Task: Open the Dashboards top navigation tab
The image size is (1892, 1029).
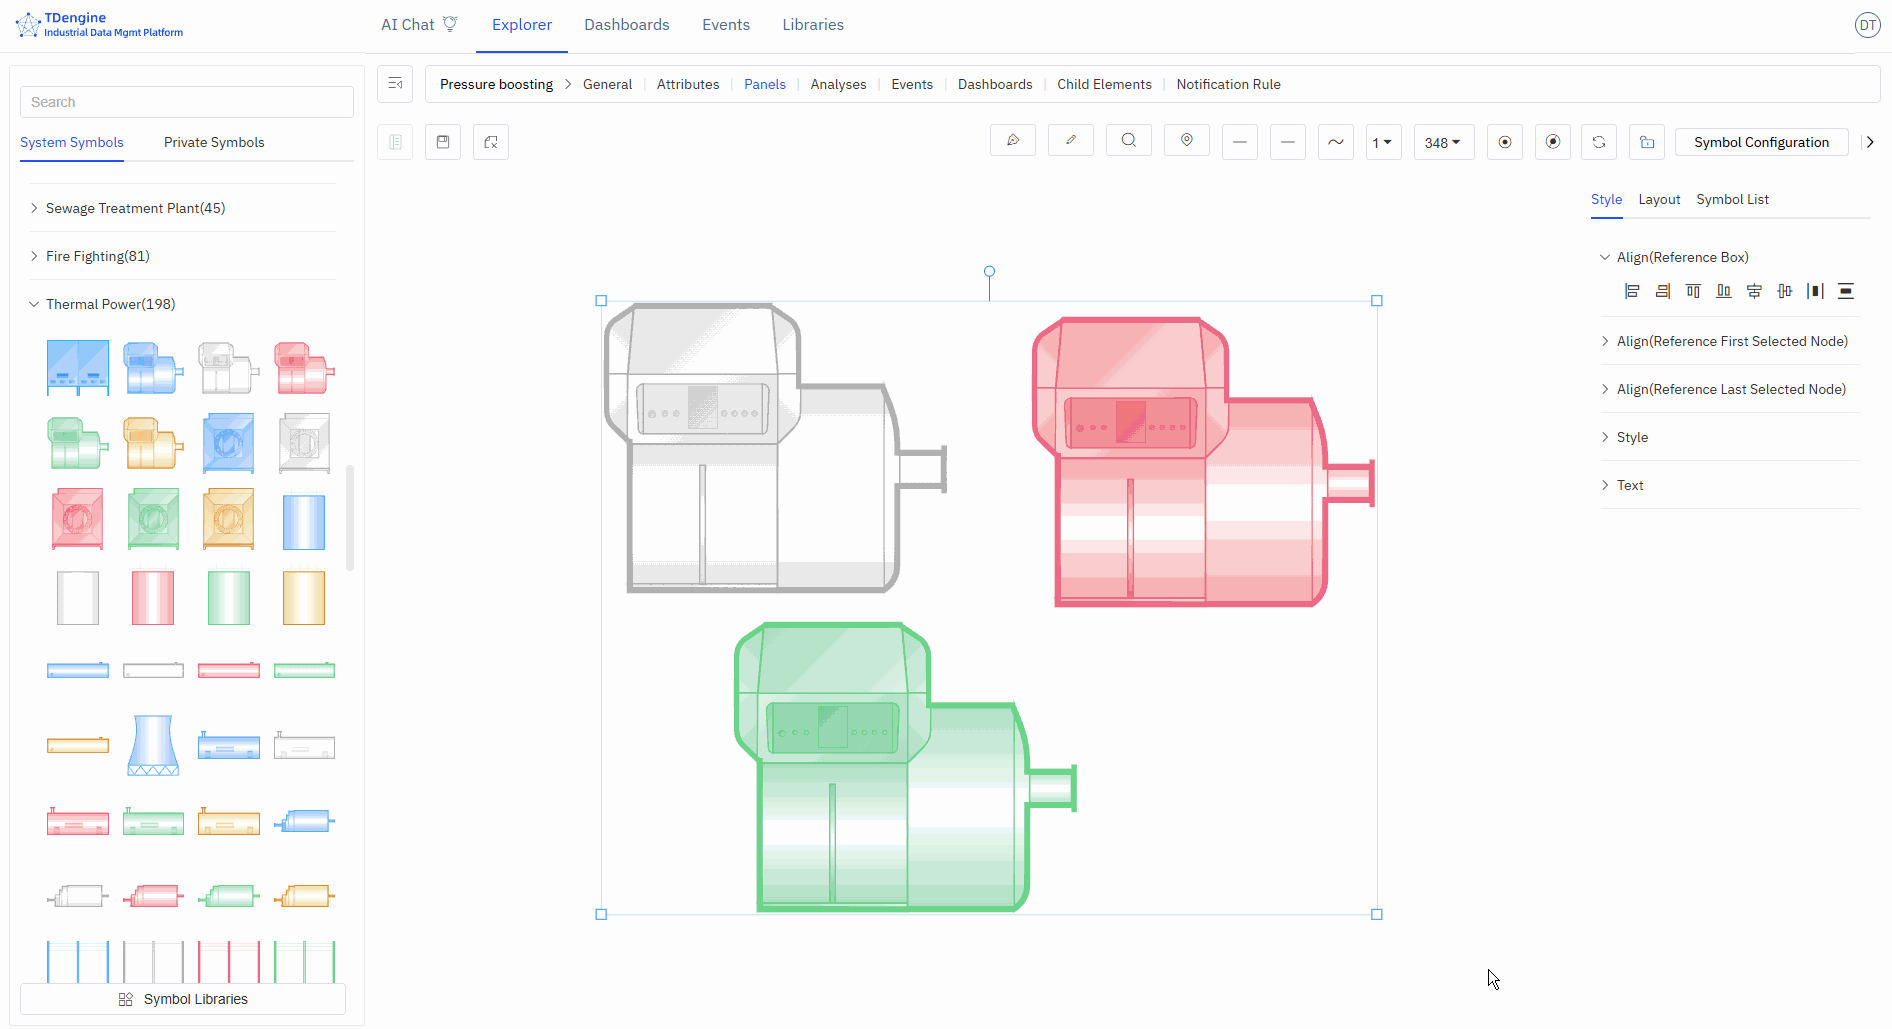Action: tap(627, 25)
